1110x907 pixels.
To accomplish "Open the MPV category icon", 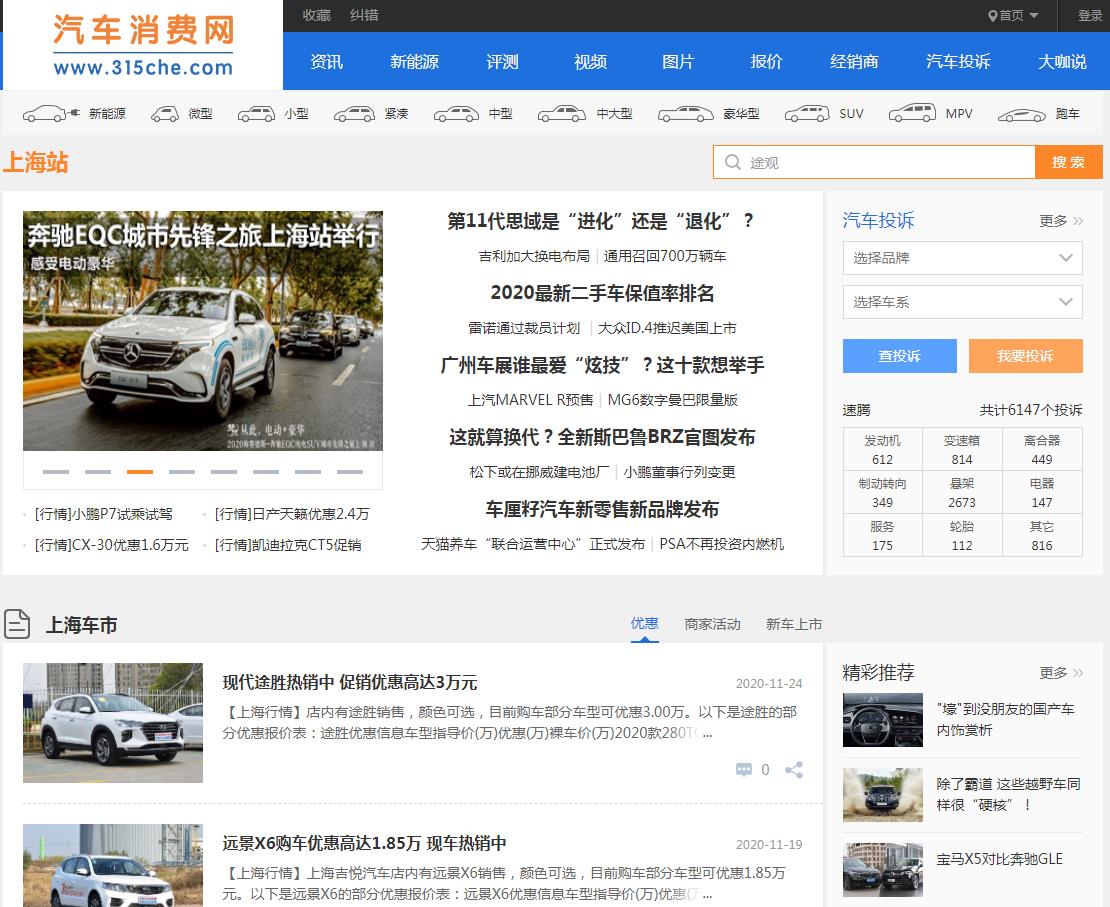I will [x=912, y=113].
